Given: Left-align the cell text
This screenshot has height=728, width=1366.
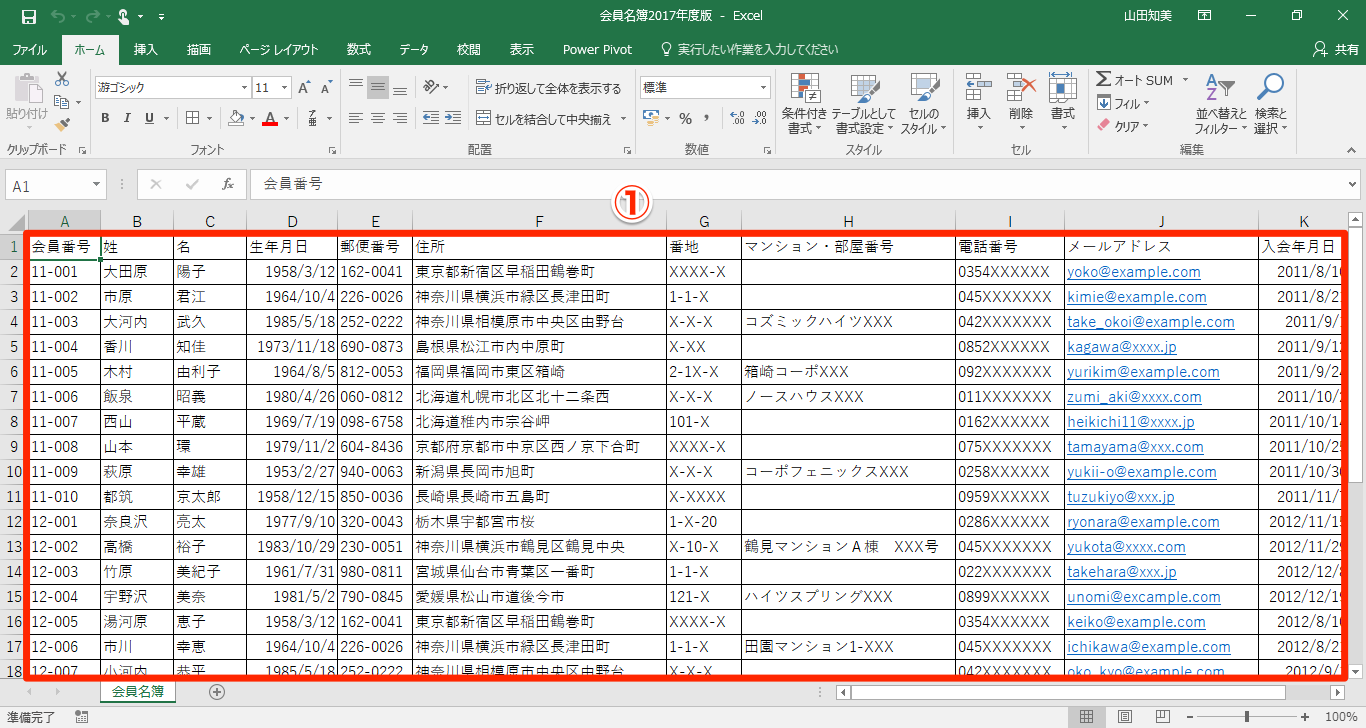Looking at the screenshot, I should click(356, 119).
